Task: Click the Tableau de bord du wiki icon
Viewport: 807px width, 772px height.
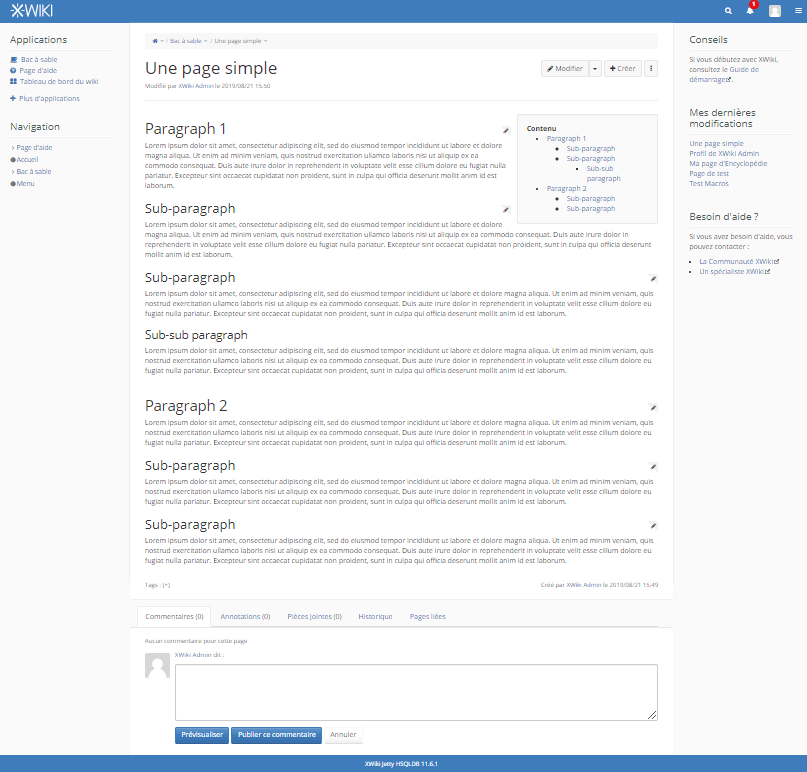Action: tap(13, 81)
